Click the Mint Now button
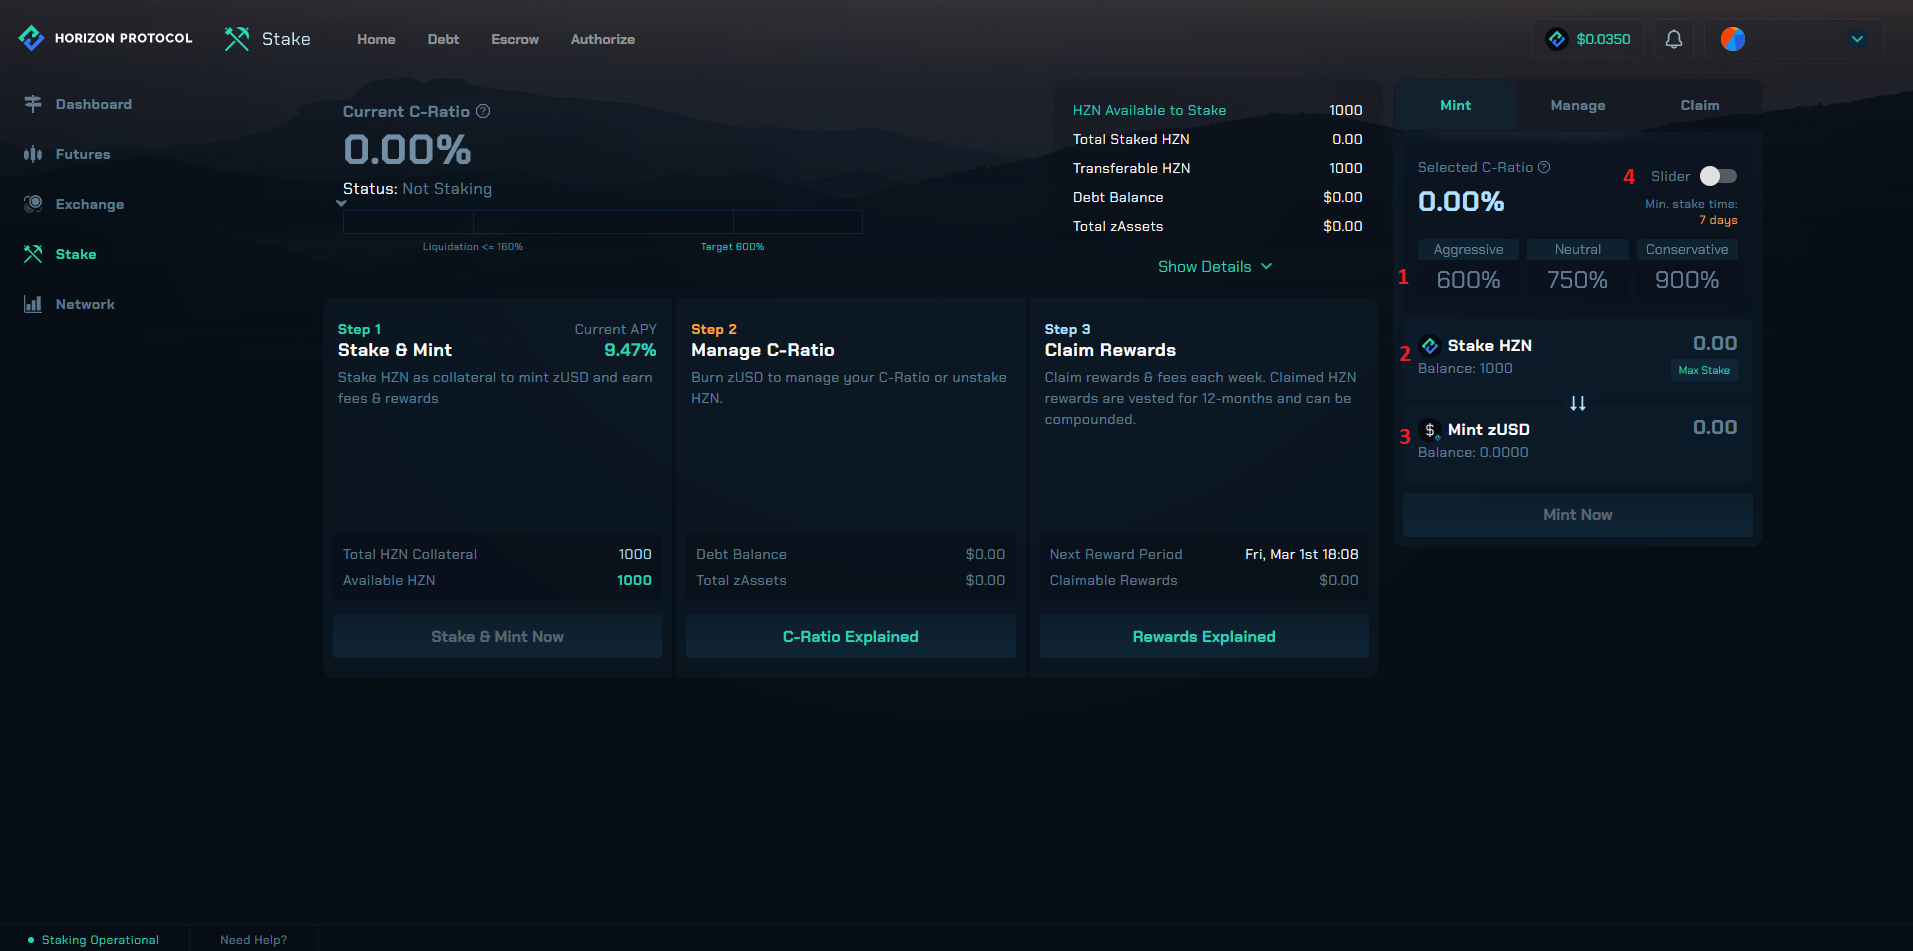Image resolution: width=1913 pixels, height=951 pixels. coord(1578,515)
